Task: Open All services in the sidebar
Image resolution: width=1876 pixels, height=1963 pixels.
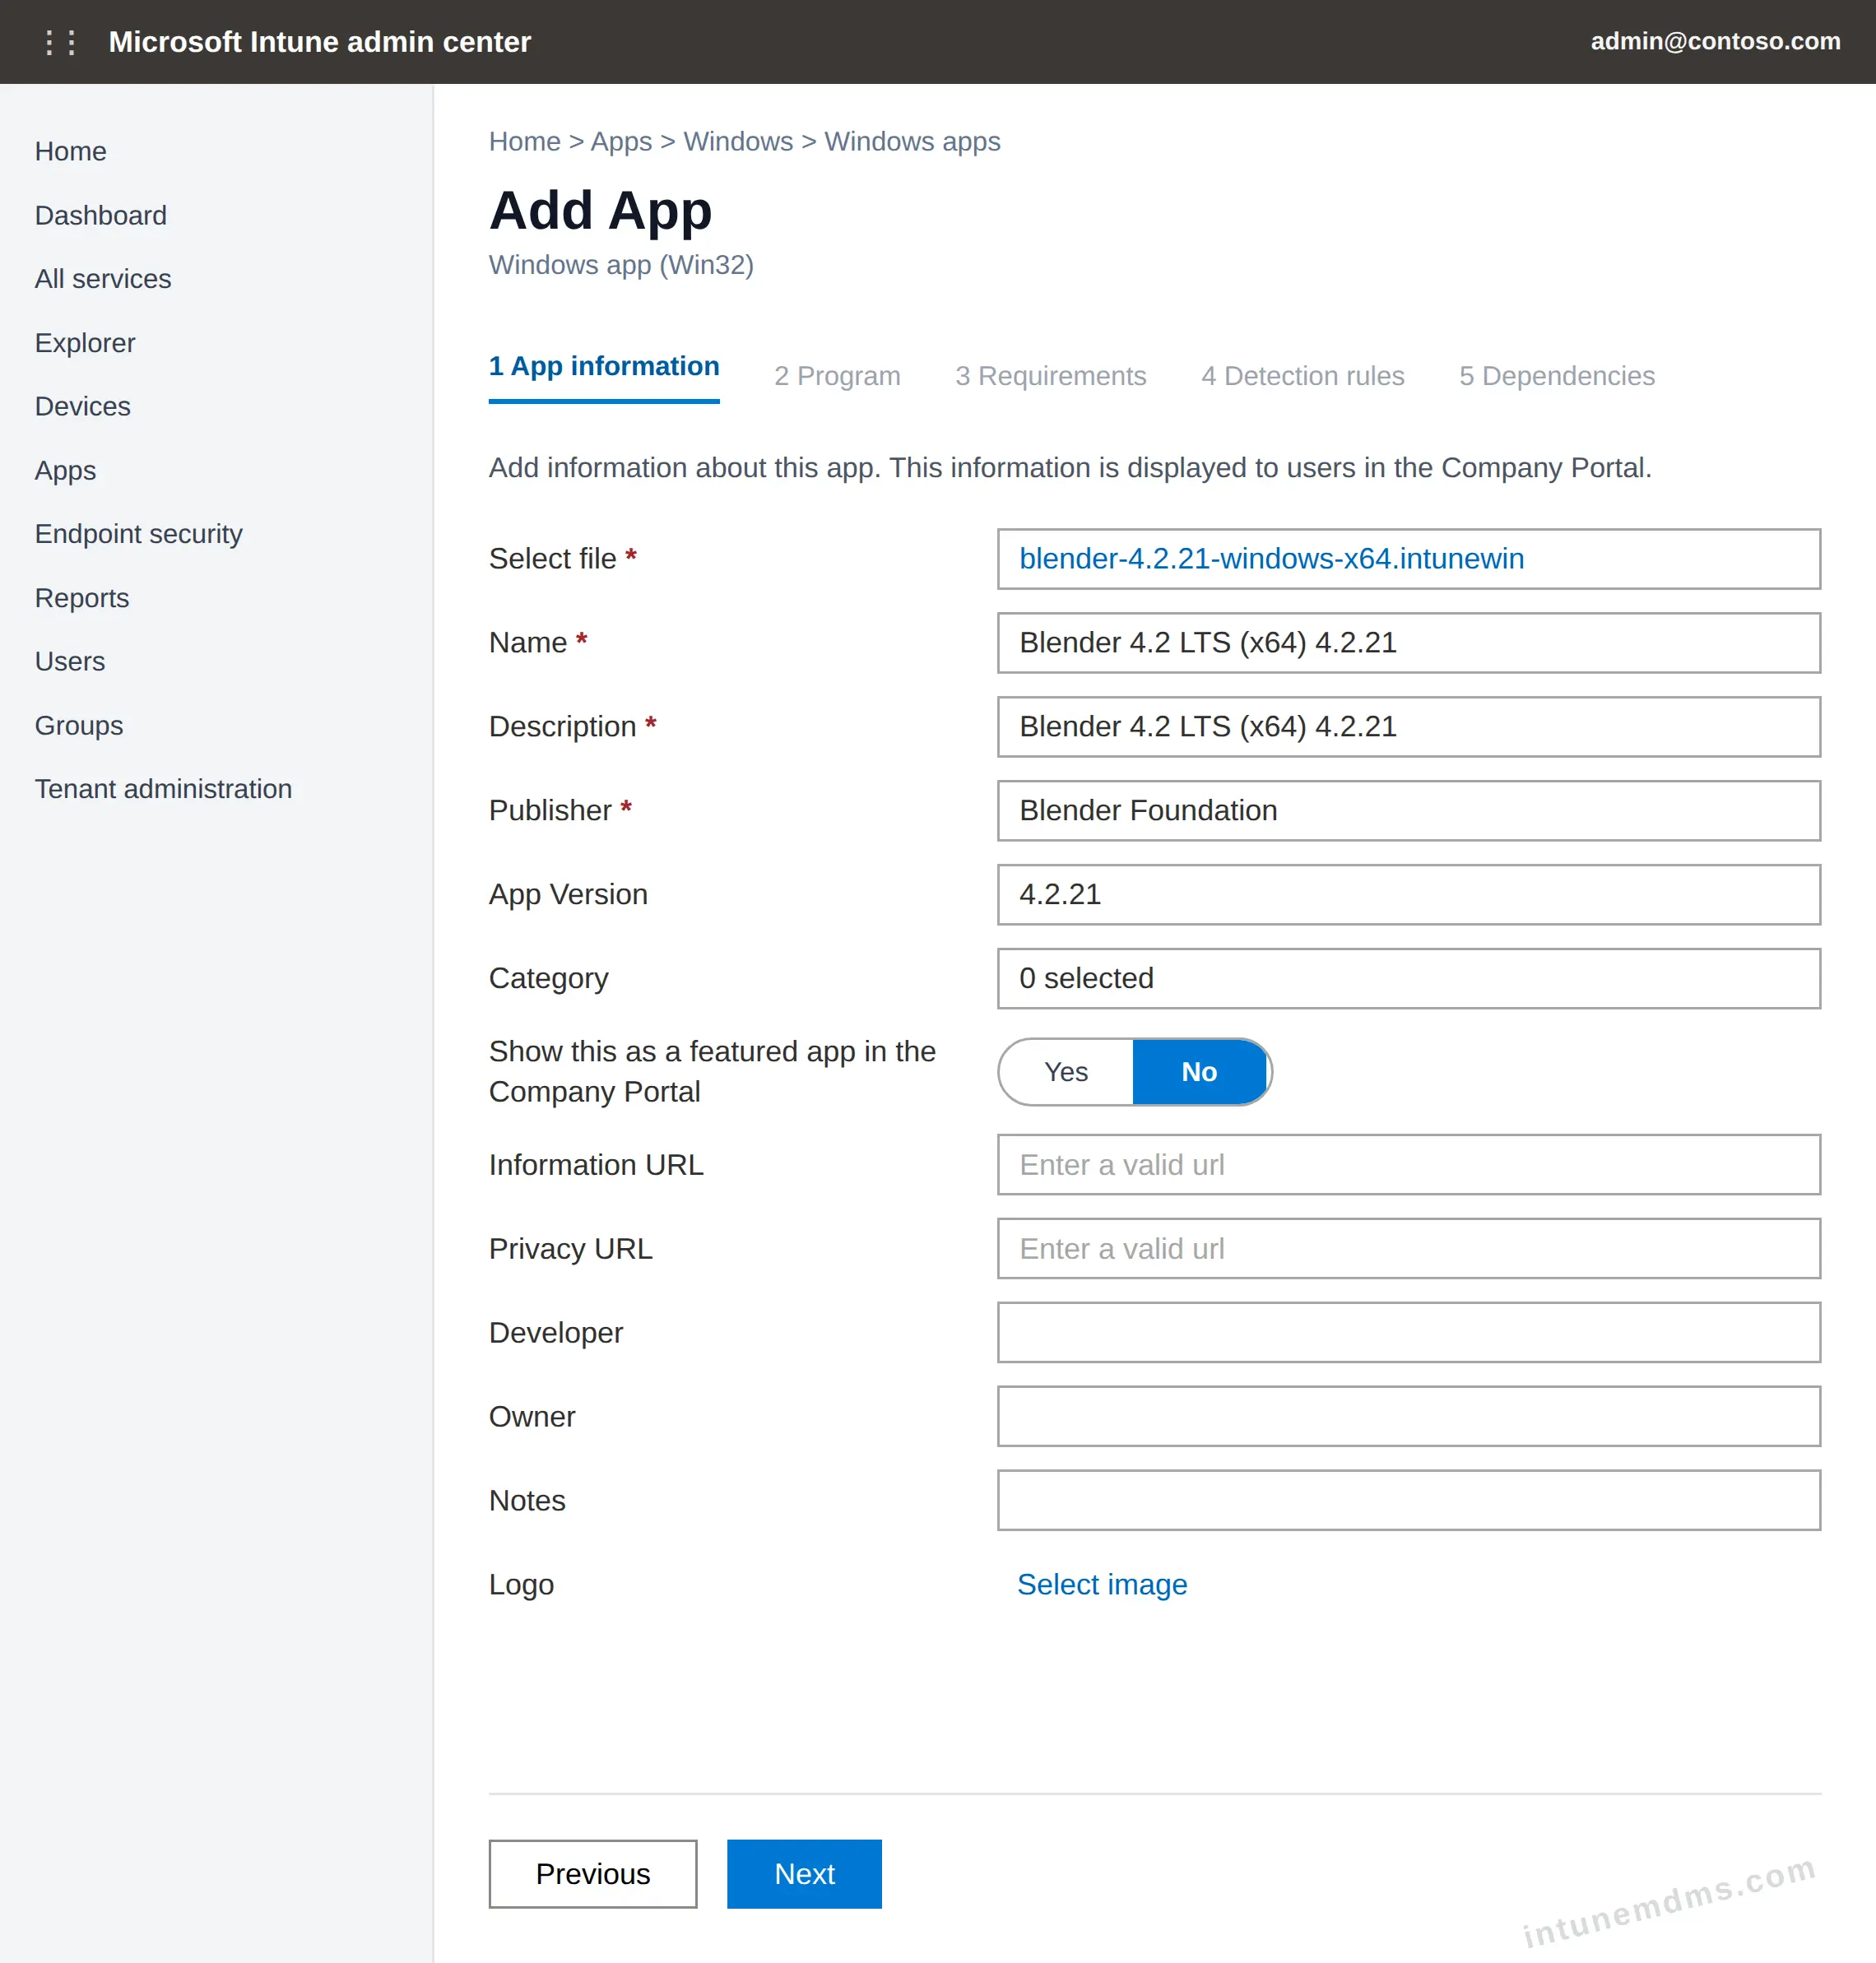Action: point(103,279)
